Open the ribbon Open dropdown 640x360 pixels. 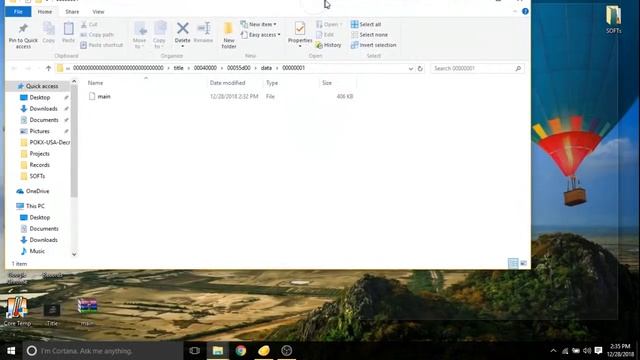pyautogui.click(x=329, y=24)
